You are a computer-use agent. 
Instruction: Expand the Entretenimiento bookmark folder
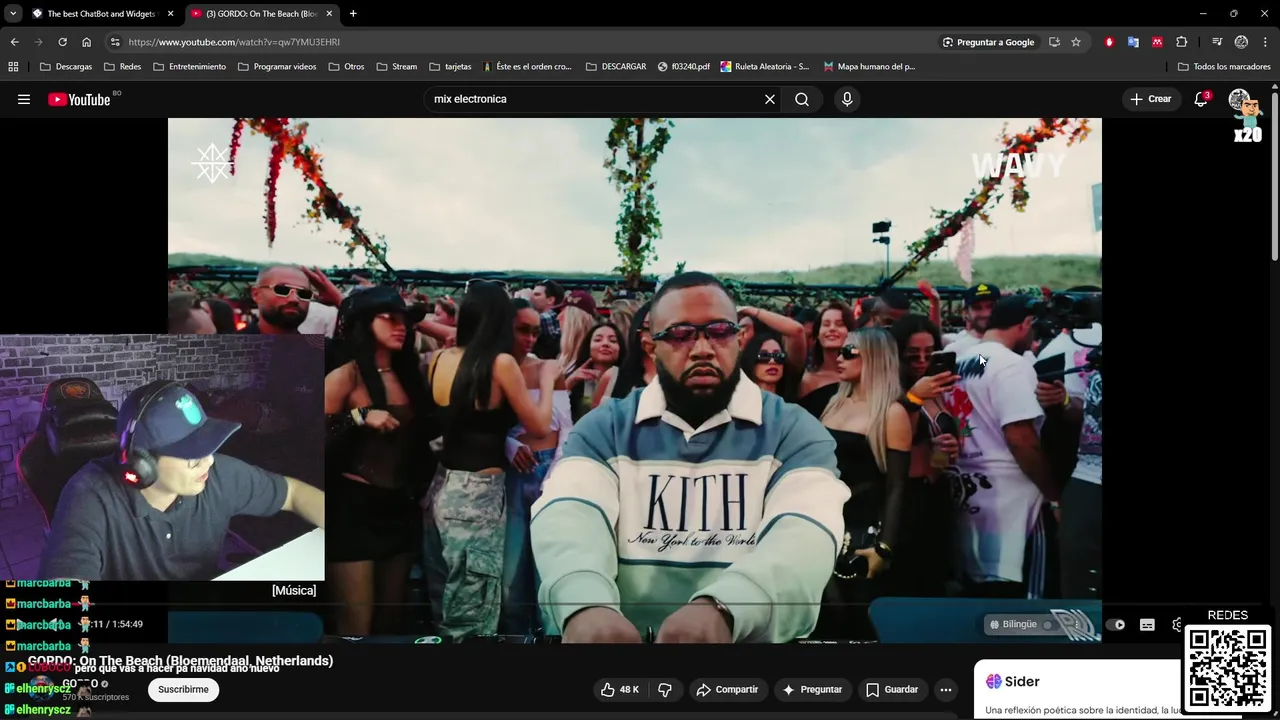189,67
